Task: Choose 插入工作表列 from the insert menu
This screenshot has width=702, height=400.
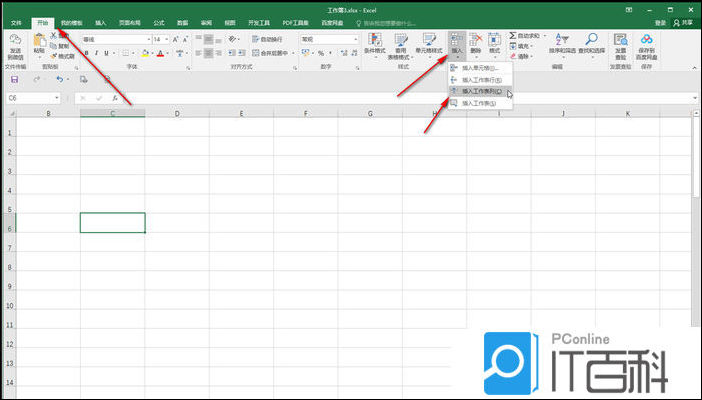Action: [x=480, y=91]
